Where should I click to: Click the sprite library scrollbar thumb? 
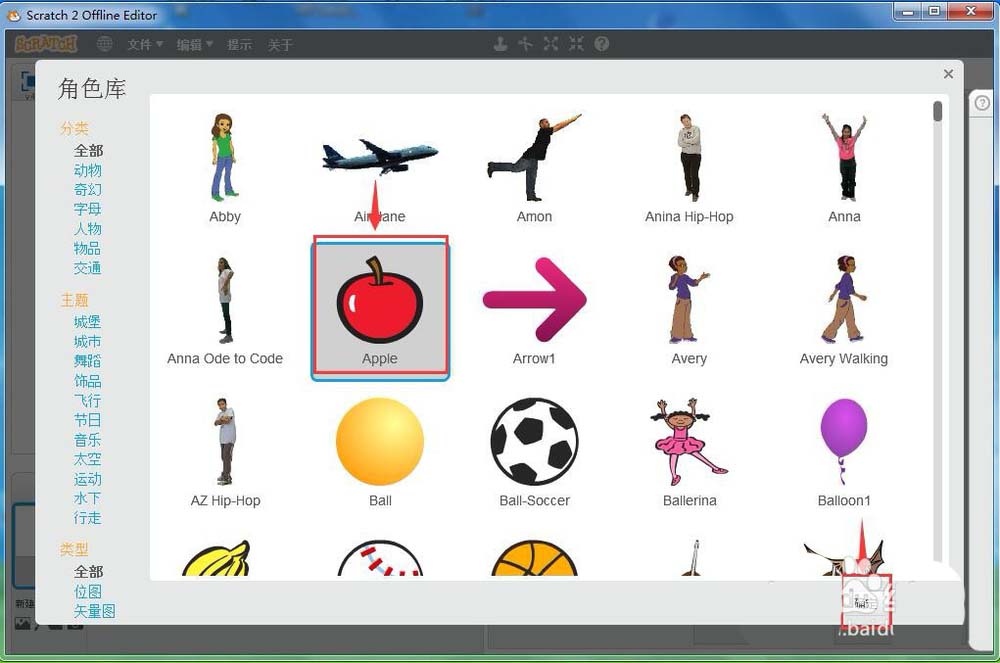pyautogui.click(x=937, y=111)
